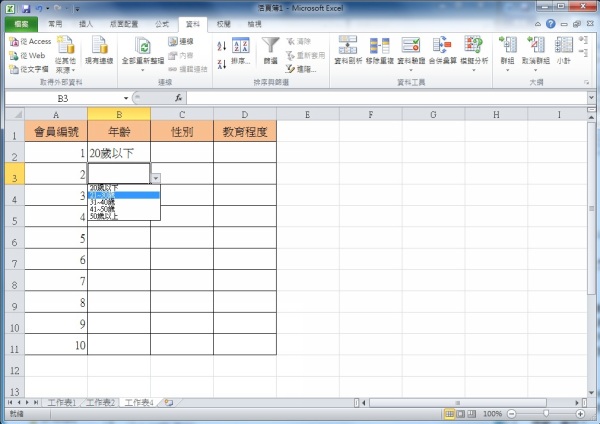The height and width of the screenshot is (424, 600).
Task: Select 50歲以上 in the validation list
Action: pyautogui.click(x=105, y=216)
